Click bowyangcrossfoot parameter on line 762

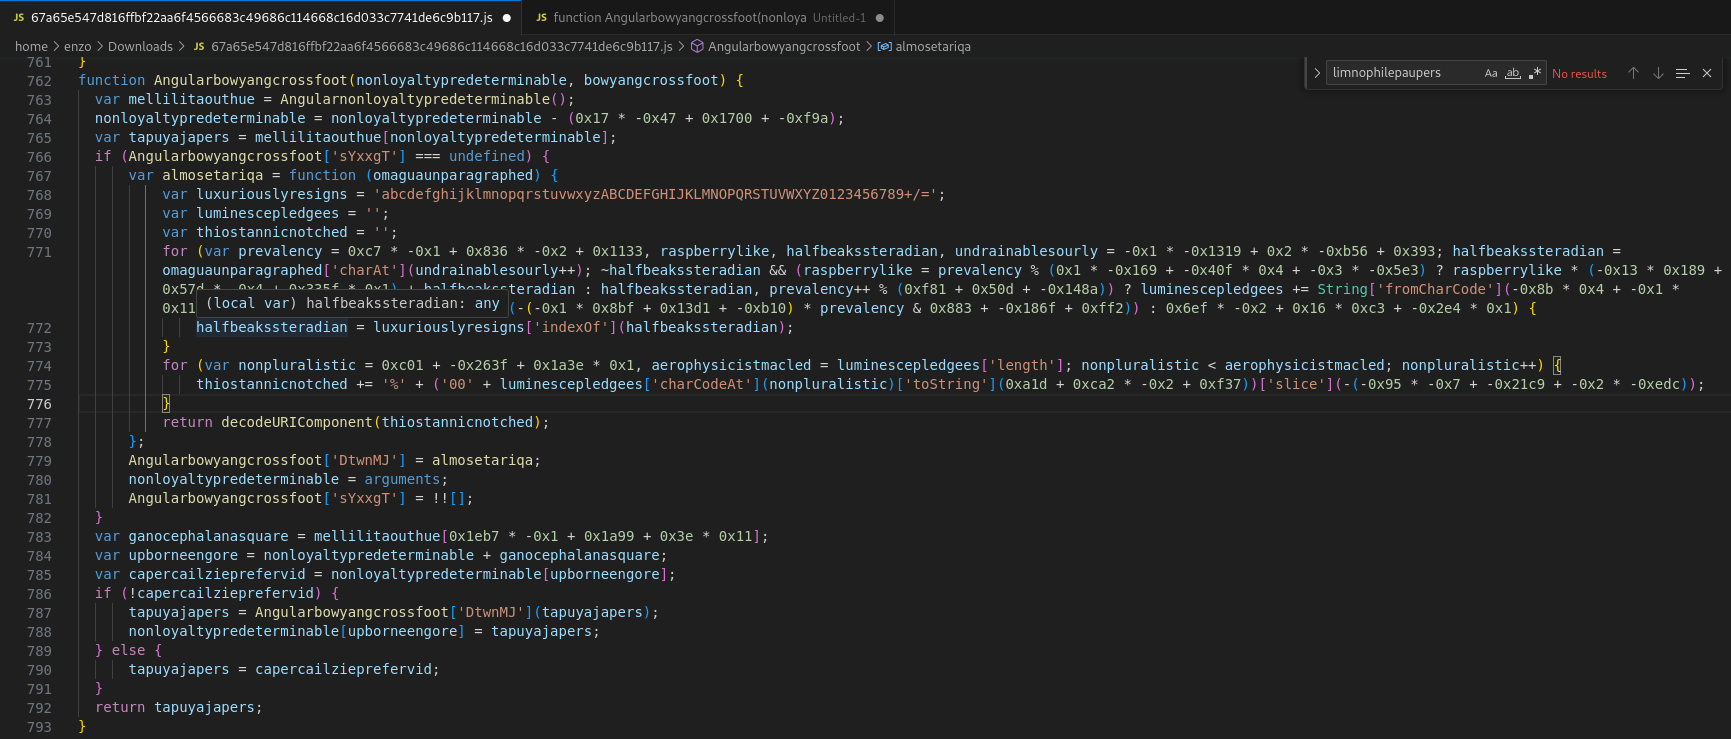pos(651,80)
